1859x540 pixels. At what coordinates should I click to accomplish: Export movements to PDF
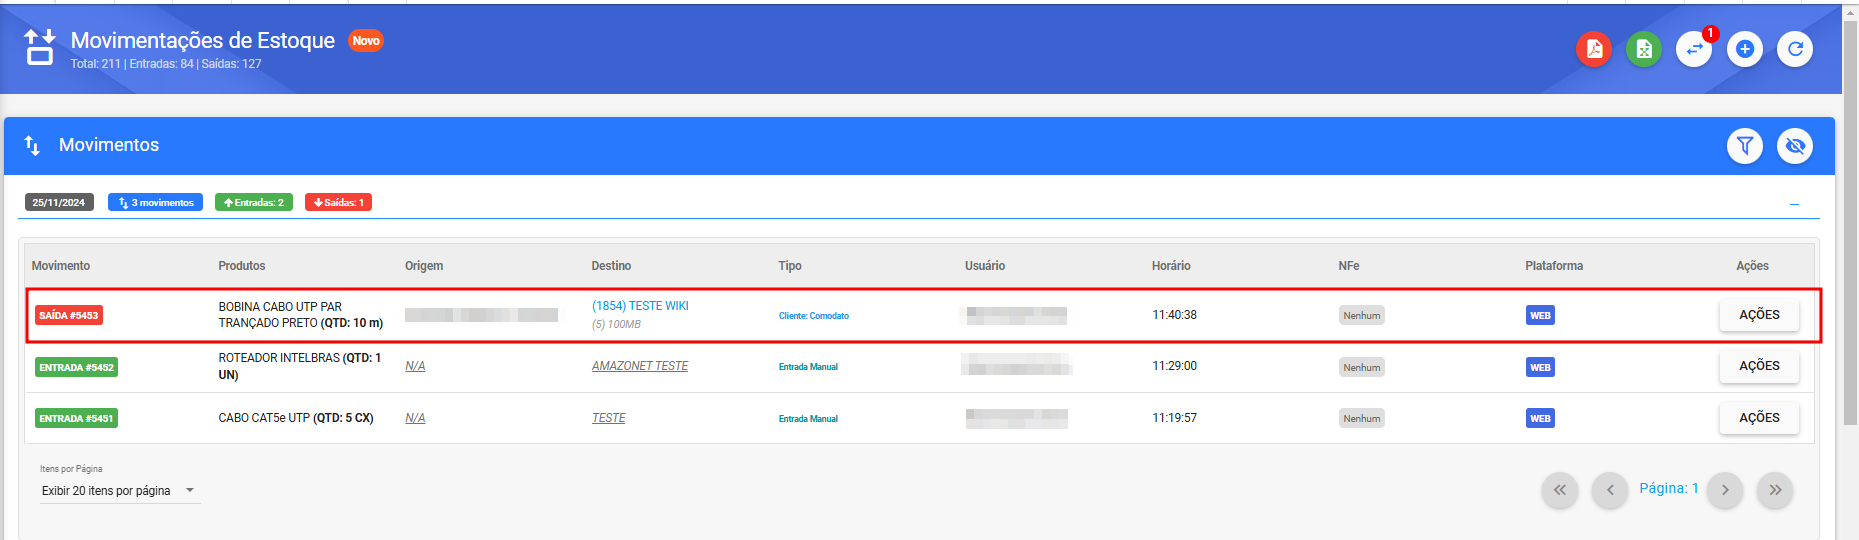click(1593, 49)
